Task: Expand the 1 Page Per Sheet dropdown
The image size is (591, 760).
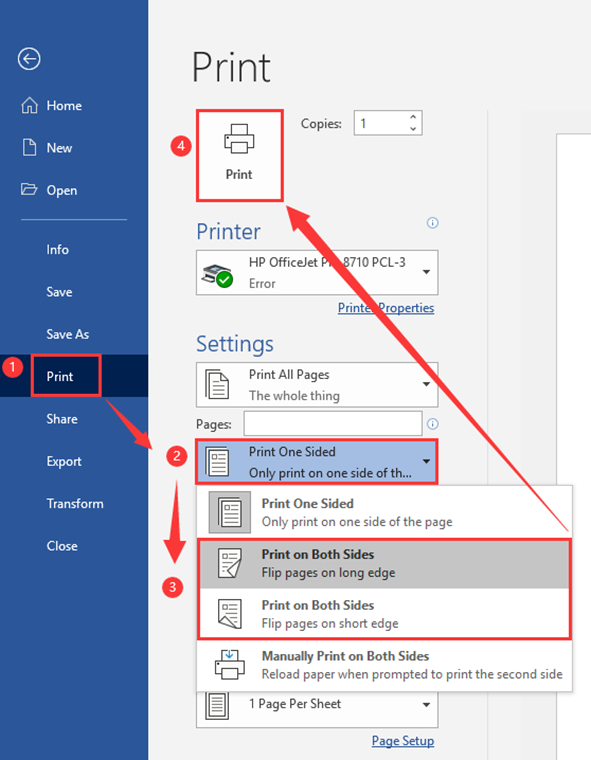Action: coord(317,707)
